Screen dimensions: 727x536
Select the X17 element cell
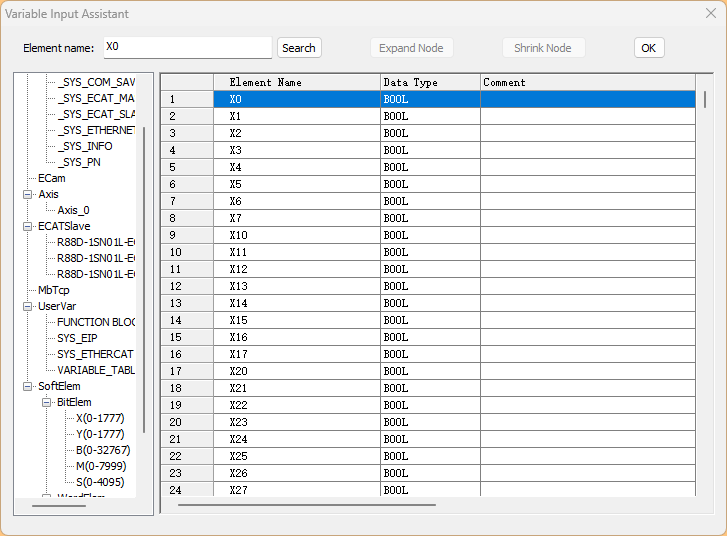point(297,354)
